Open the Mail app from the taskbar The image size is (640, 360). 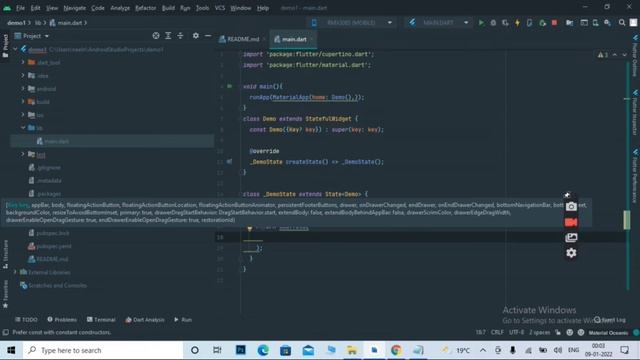pos(308,350)
